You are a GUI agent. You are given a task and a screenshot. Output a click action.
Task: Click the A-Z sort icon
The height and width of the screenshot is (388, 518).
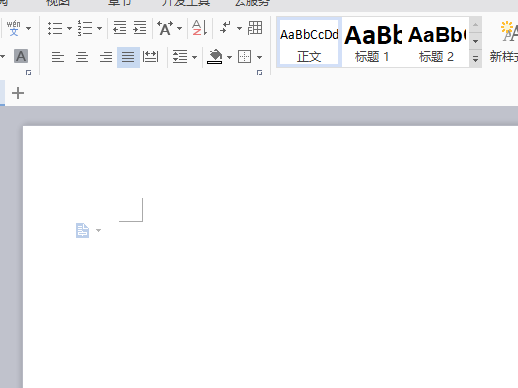(199, 28)
